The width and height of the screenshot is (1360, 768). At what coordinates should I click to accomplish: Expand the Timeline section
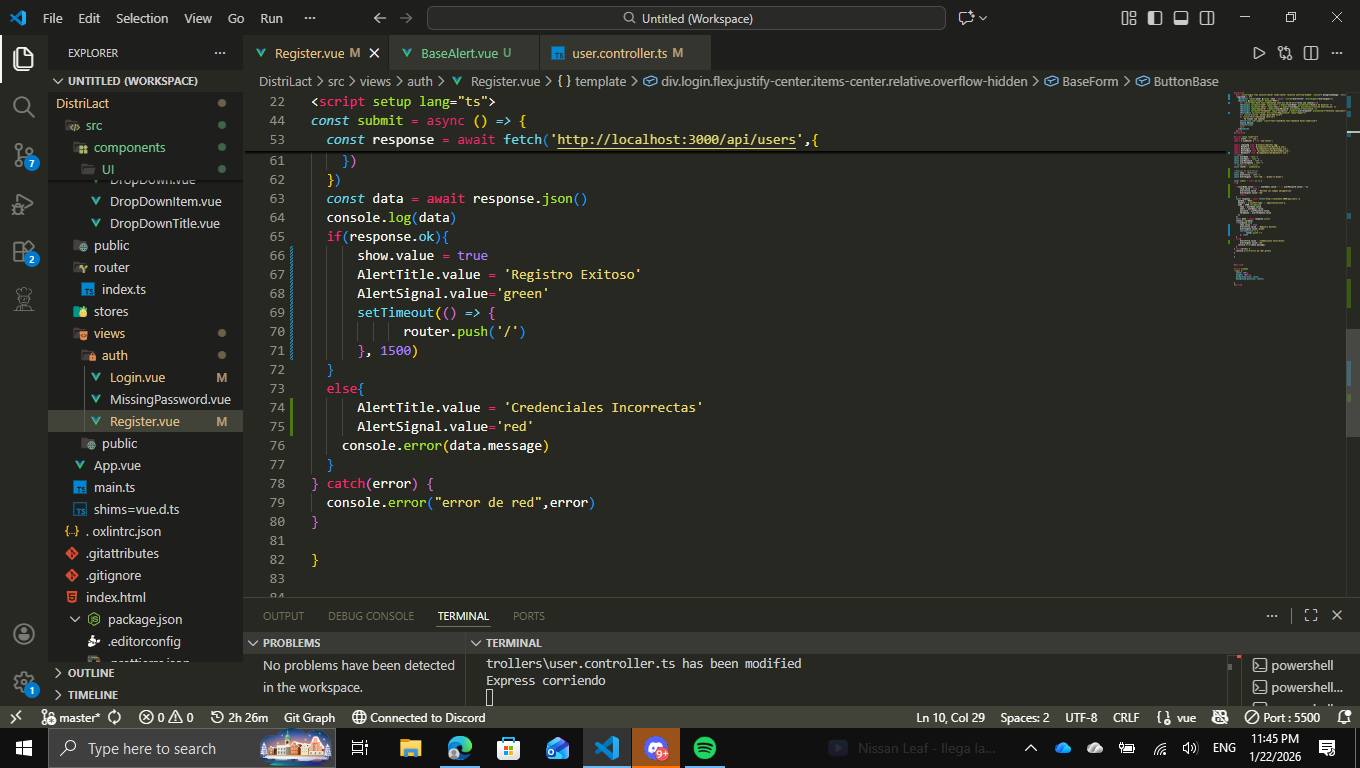click(x=92, y=695)
